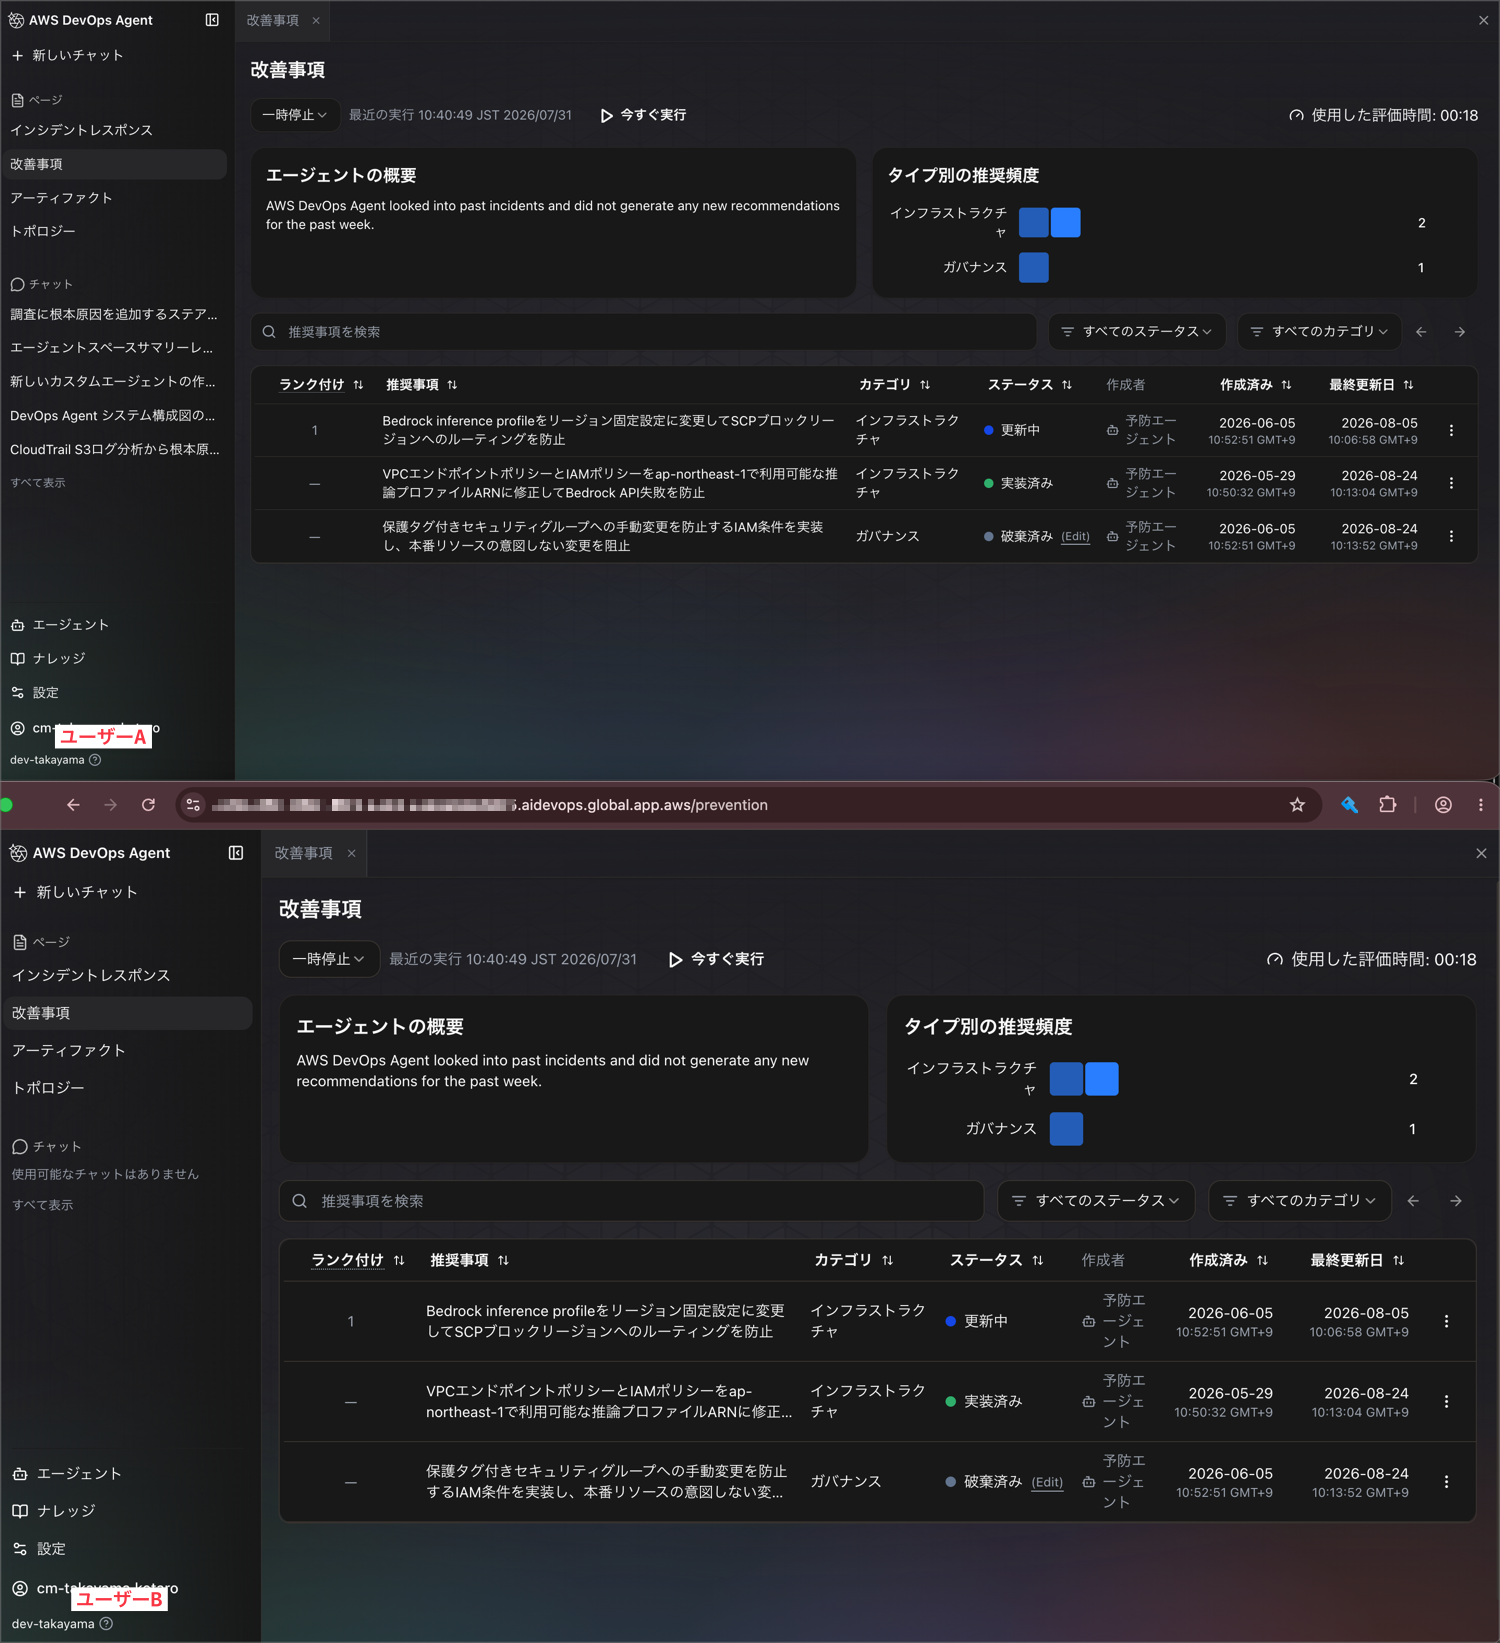Open アーティファクト page in bottom window
1500x1643 pixels.
pyautogui.click(x=68, y=1050)
